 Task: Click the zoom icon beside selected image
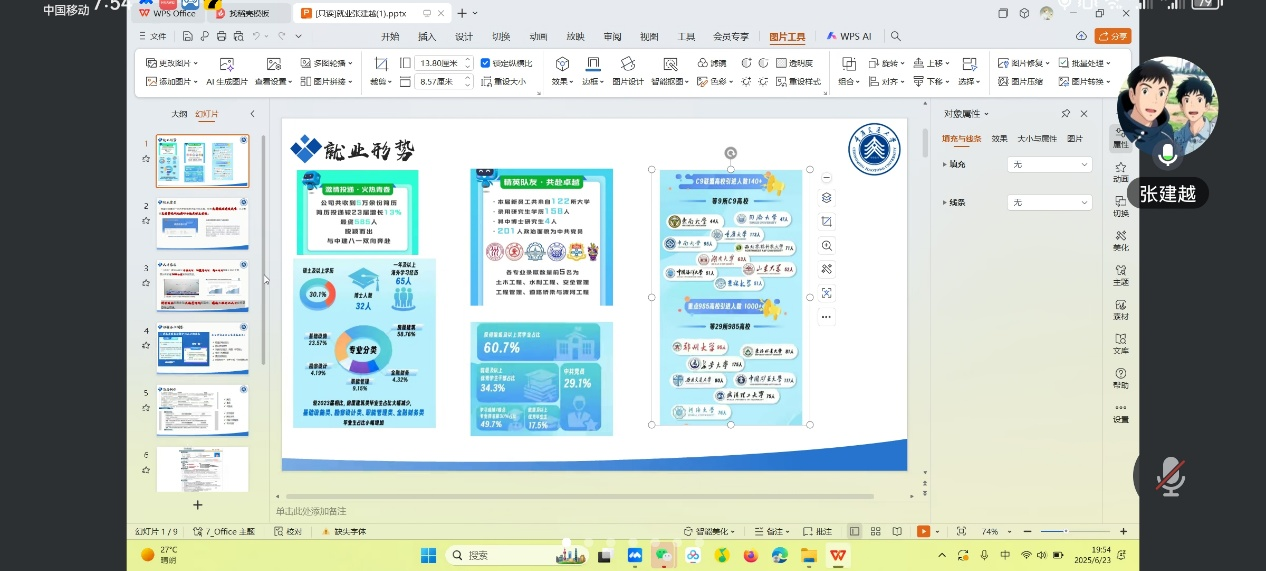click(x=826, y=245)
